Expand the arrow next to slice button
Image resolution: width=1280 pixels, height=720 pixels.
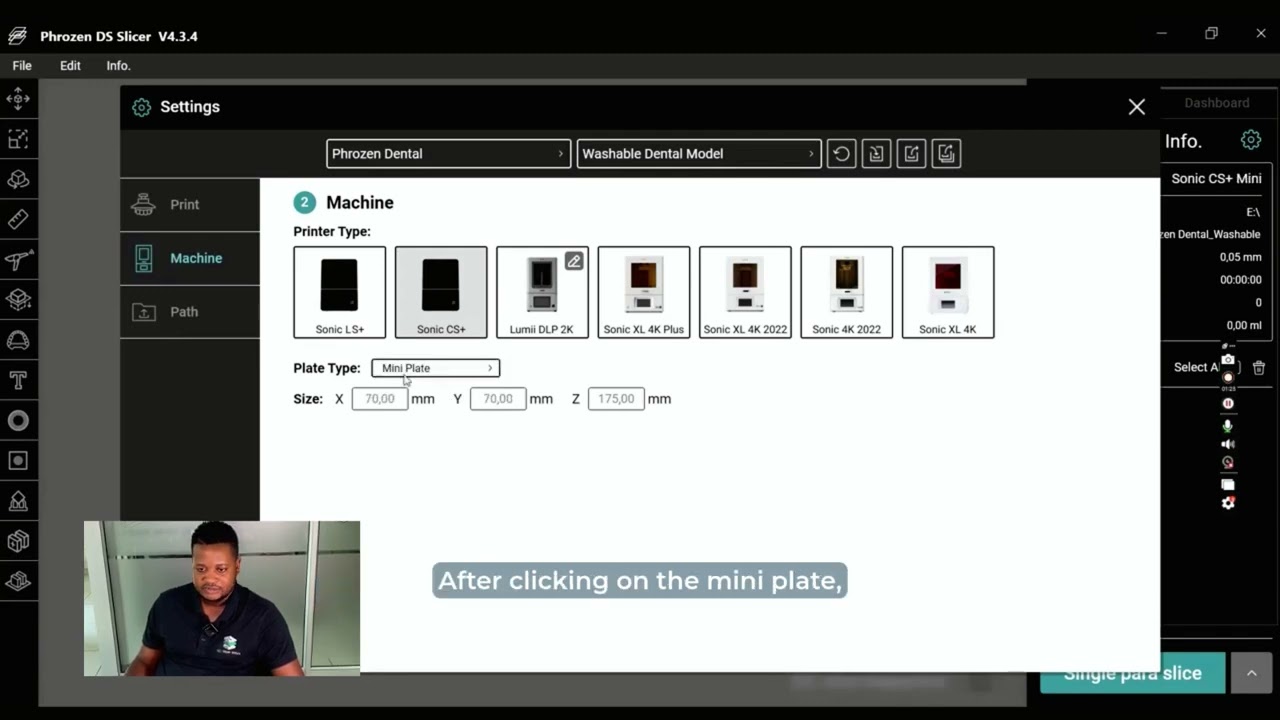tap(1251, 673)
